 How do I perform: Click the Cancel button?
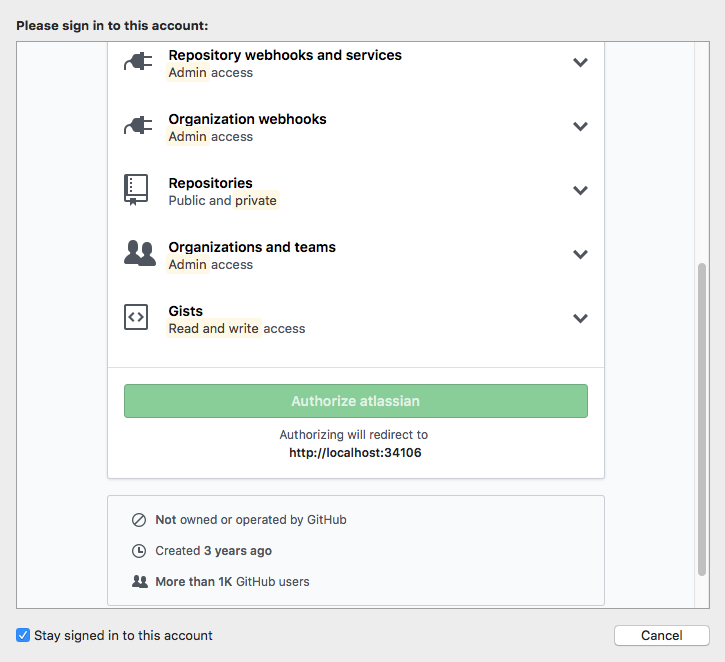(662, 635)
